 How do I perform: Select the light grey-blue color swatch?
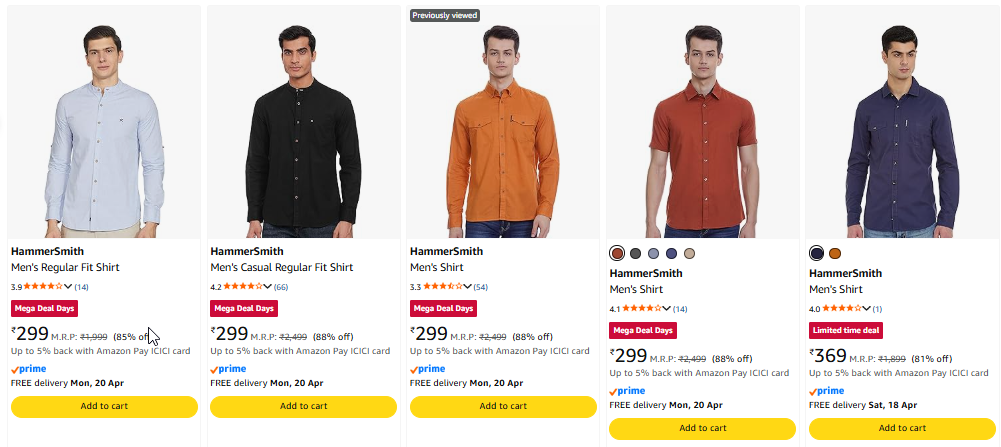[653, 253]
